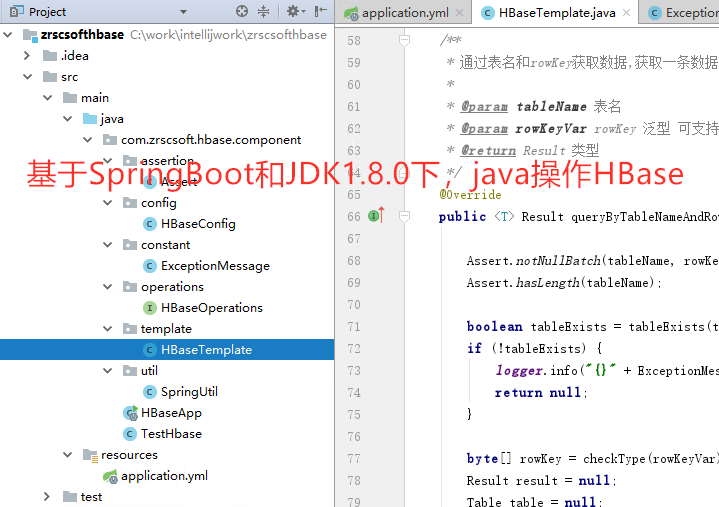Click the zrscsofthbase module icon
This screenshot has height=507, width=719.
(30, 35)
